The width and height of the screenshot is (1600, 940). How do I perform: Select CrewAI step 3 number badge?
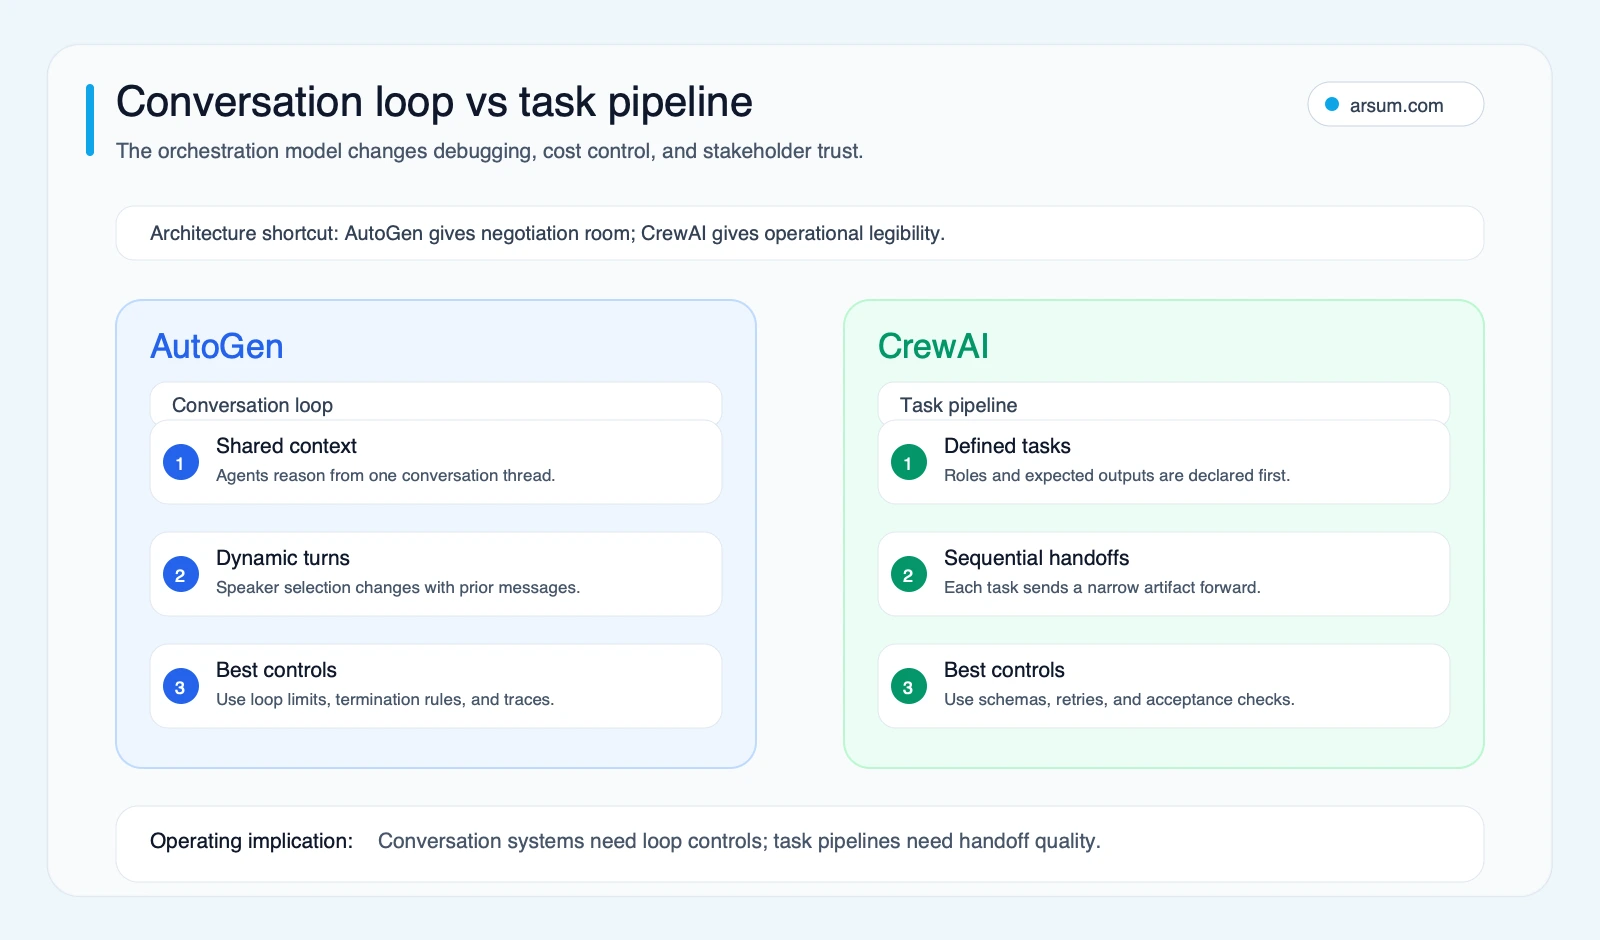click(x=908, y=687)
